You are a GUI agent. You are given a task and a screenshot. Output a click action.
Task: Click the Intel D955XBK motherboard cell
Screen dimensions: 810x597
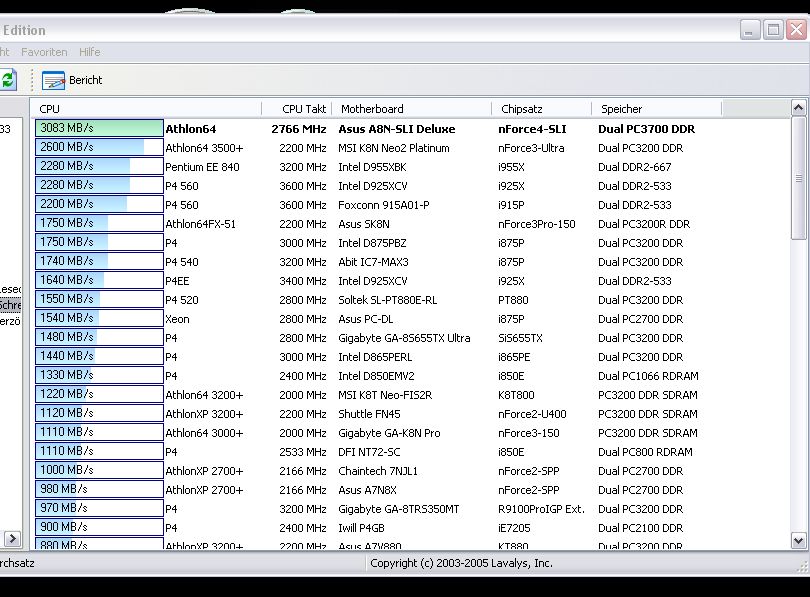click(x=372, y=167)
